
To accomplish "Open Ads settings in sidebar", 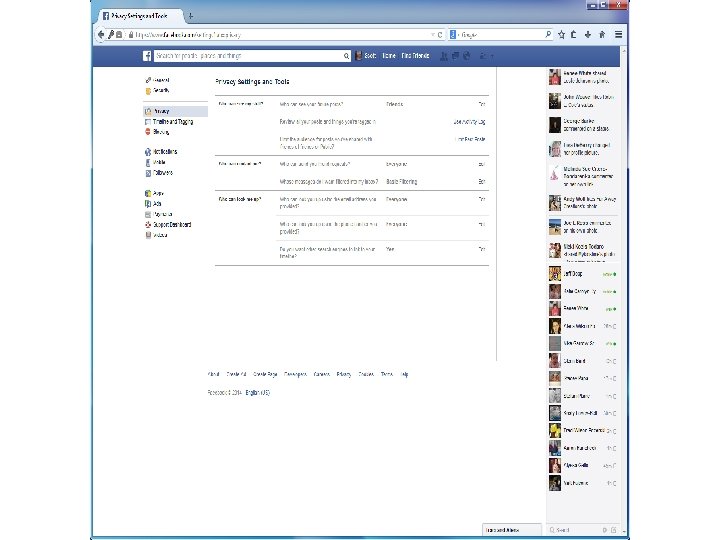I will click(x=153, y=203).
